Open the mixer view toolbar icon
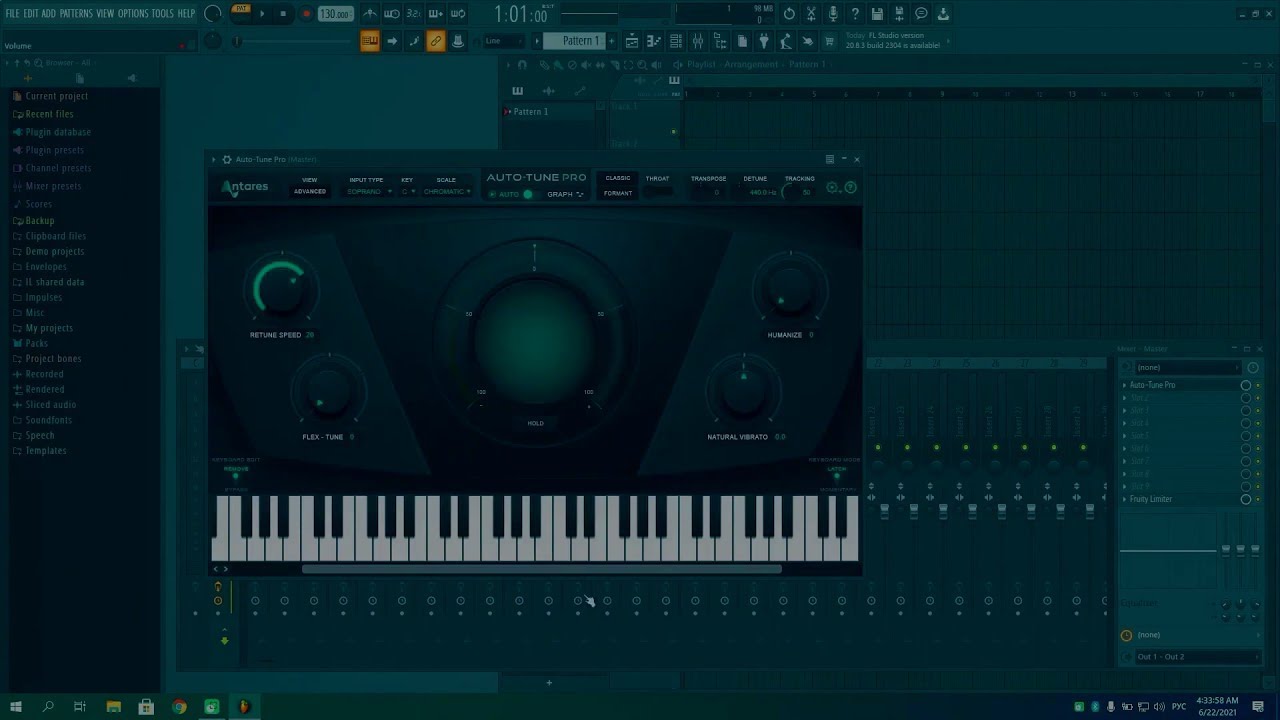1280x720 pixels. (698, 41)
